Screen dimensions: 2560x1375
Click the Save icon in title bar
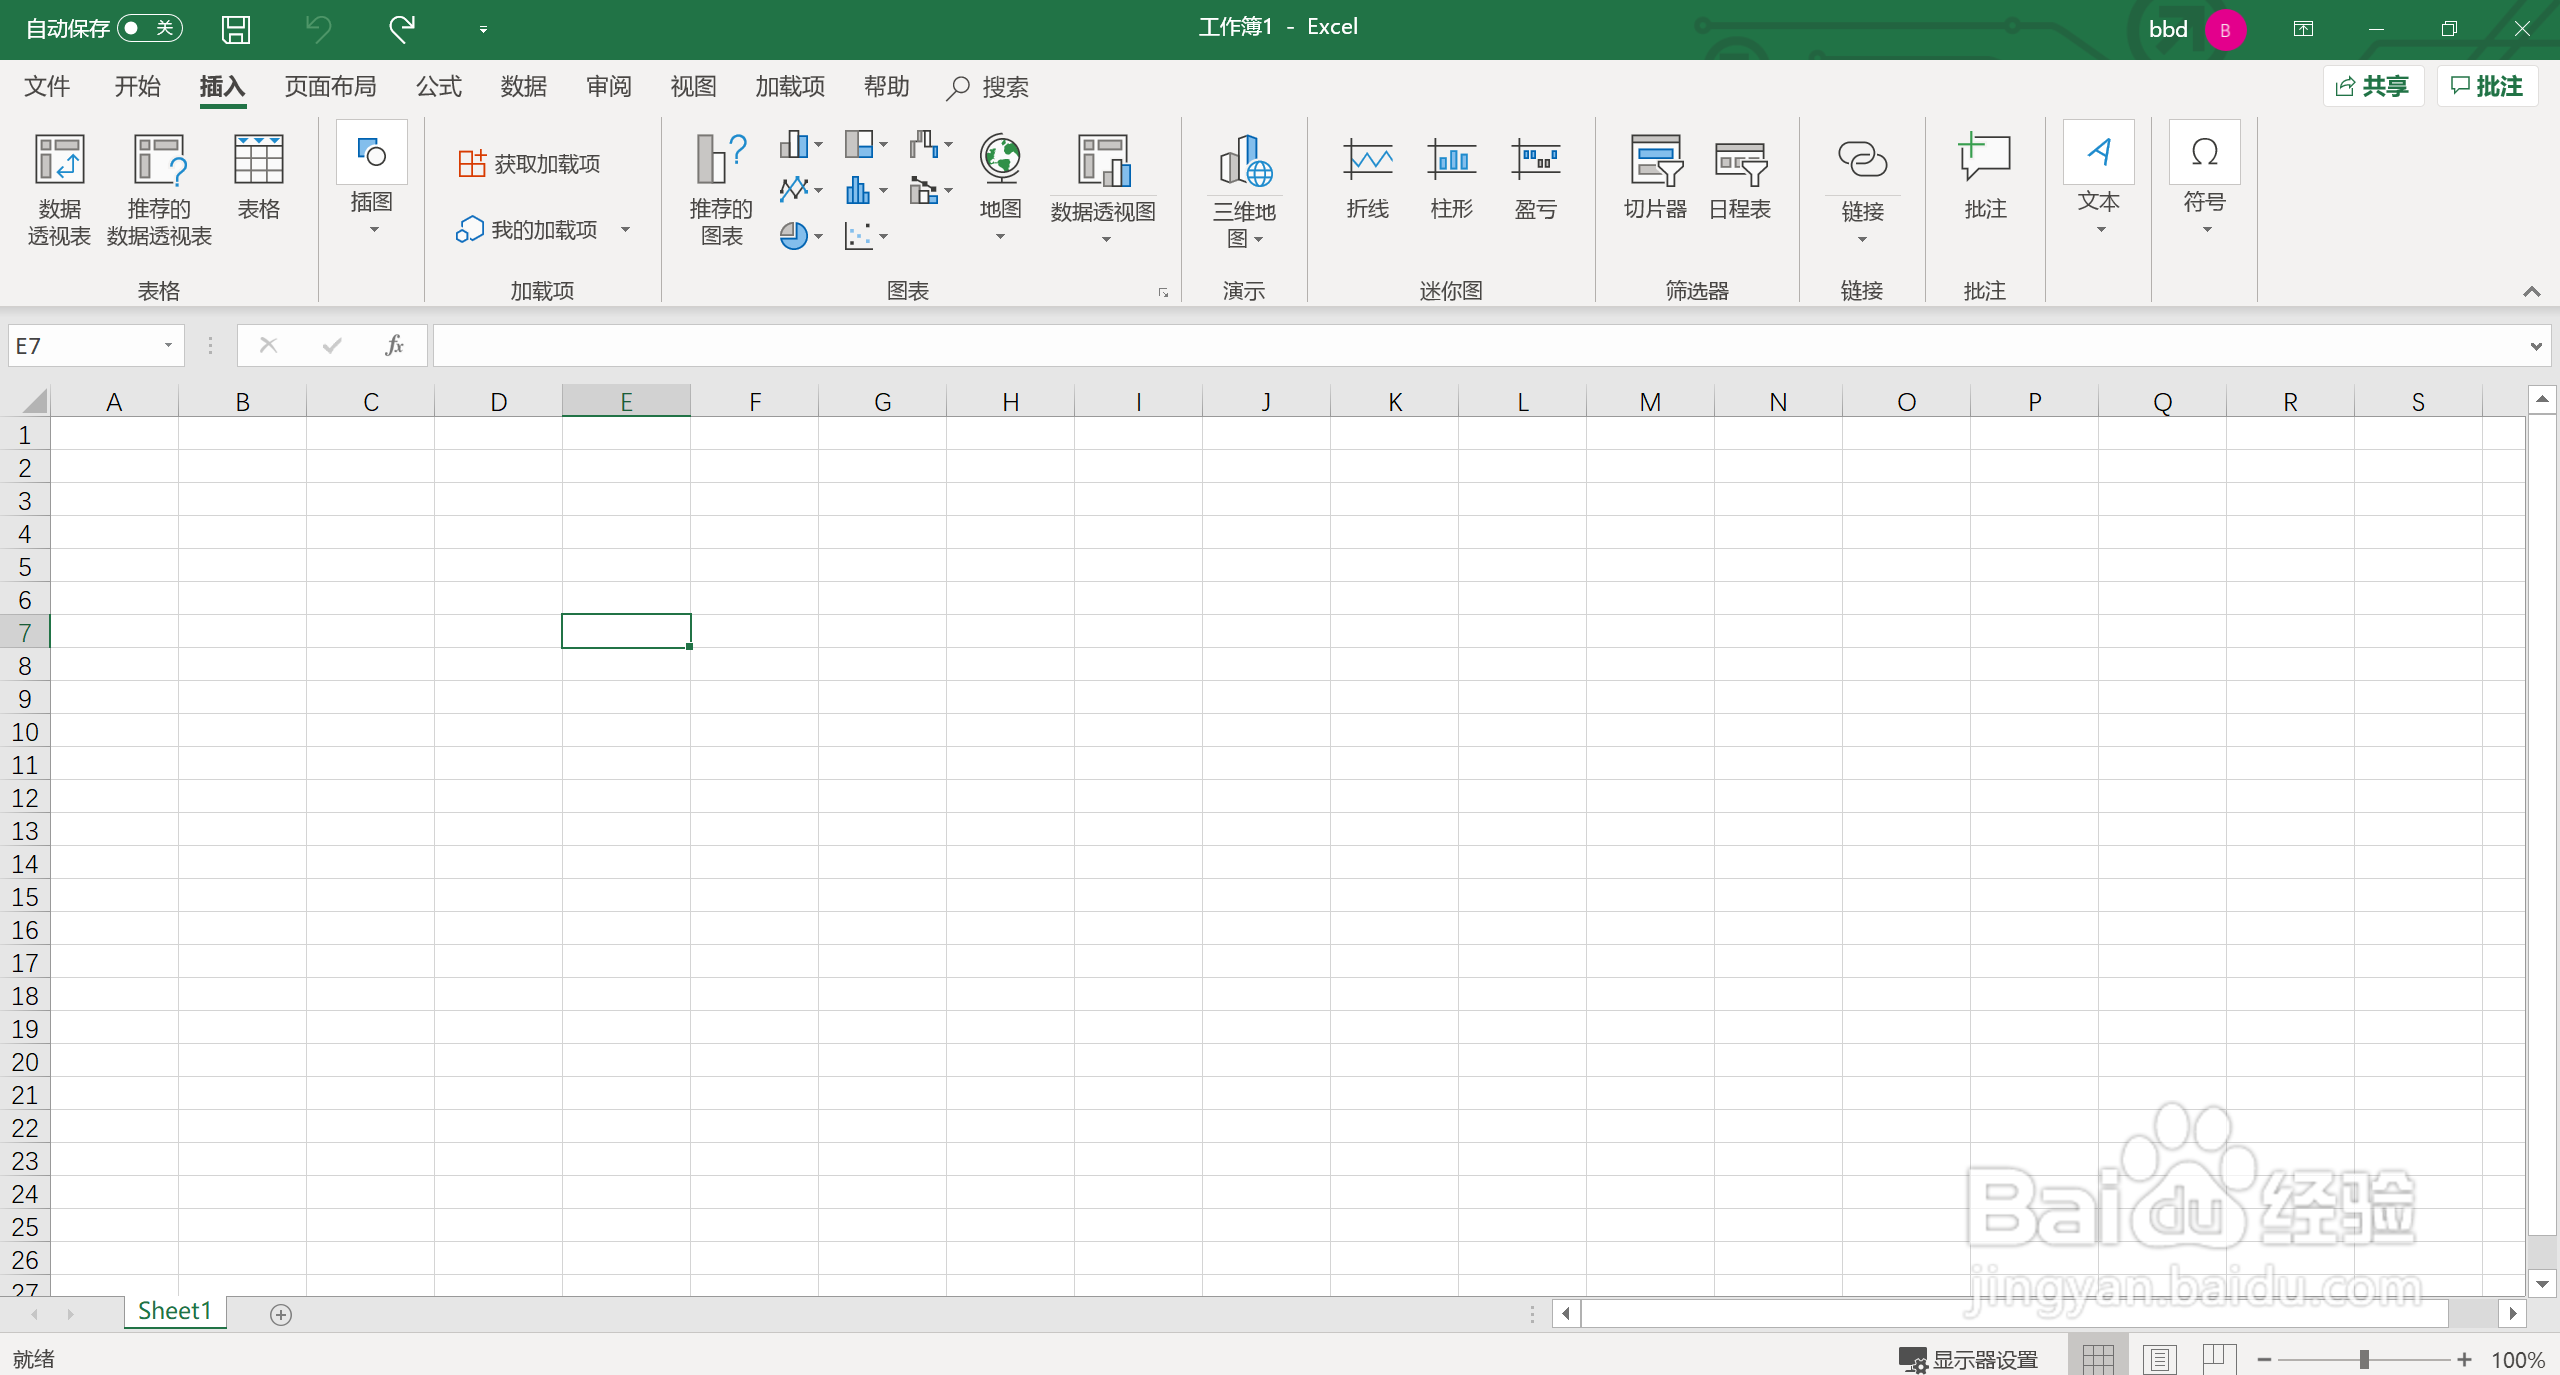[236, 29]
